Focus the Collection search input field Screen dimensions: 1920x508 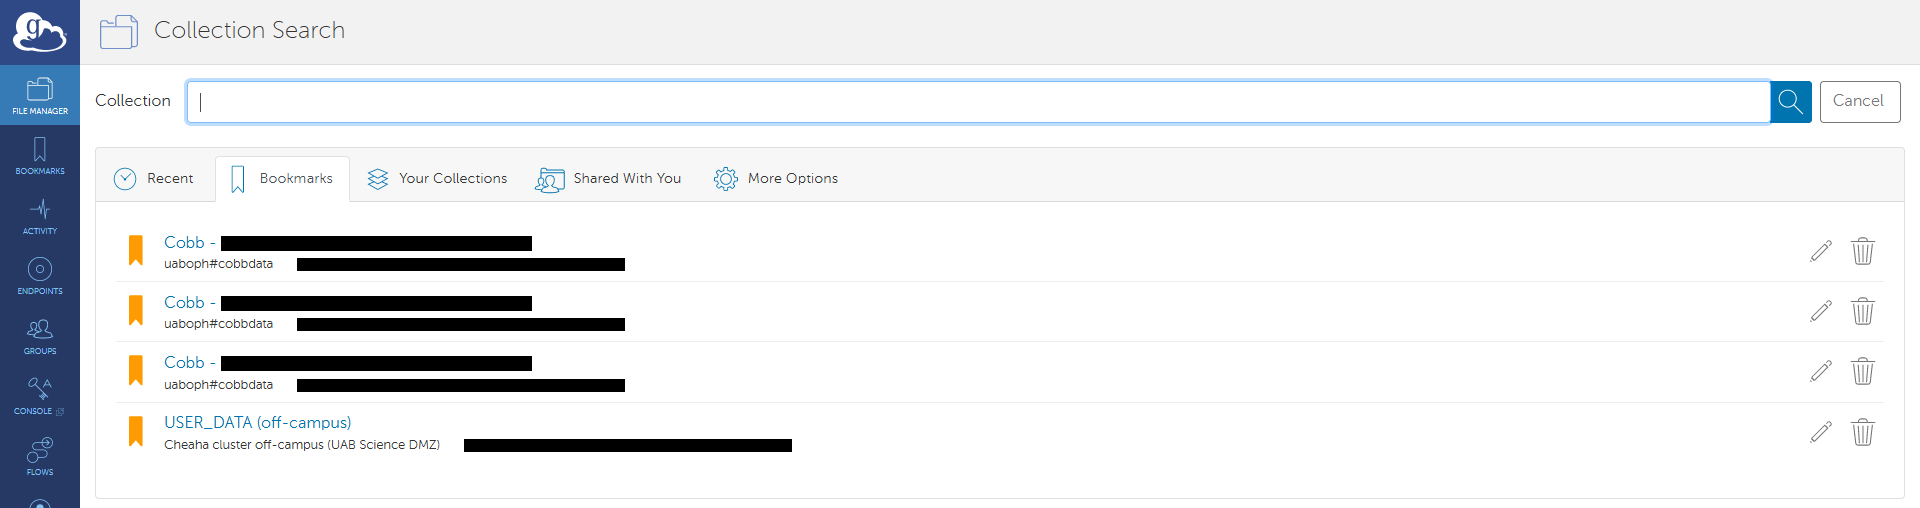[x=978, y=102]
